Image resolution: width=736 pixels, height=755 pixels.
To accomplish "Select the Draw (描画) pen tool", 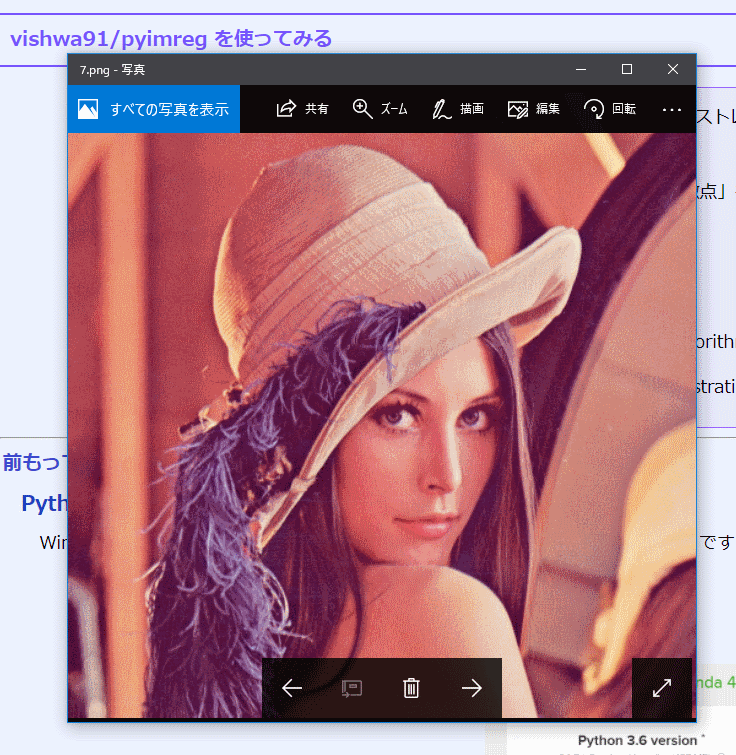I will pyautogui.click(x=441, y=109).
